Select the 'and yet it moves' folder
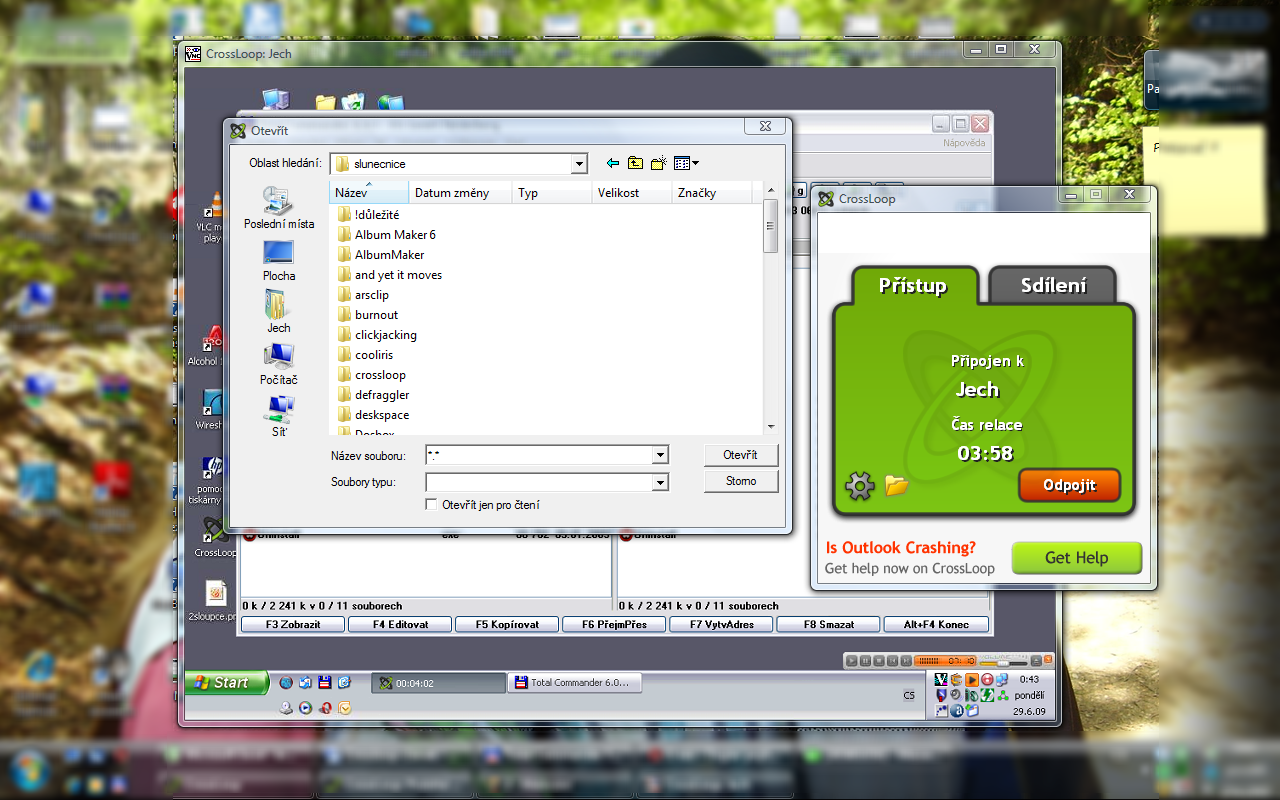Viewport: 1280px width, 800px height. 389,274
